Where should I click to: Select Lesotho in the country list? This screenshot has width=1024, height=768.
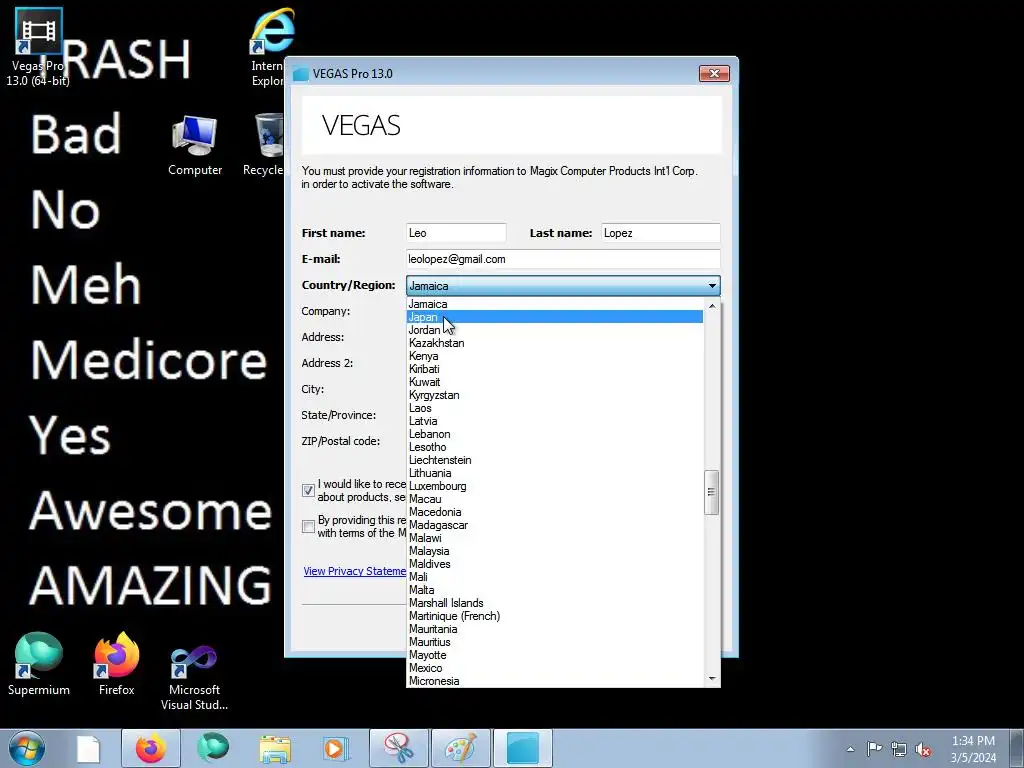[x=554, y=447]
